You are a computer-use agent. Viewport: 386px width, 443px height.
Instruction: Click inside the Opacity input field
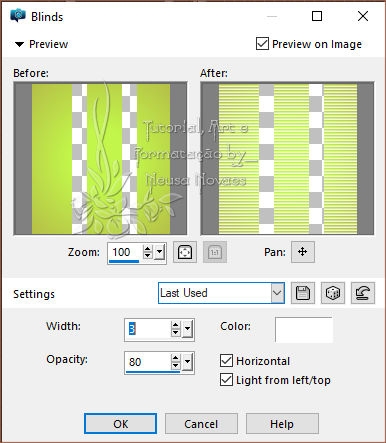tap(148, 362)
